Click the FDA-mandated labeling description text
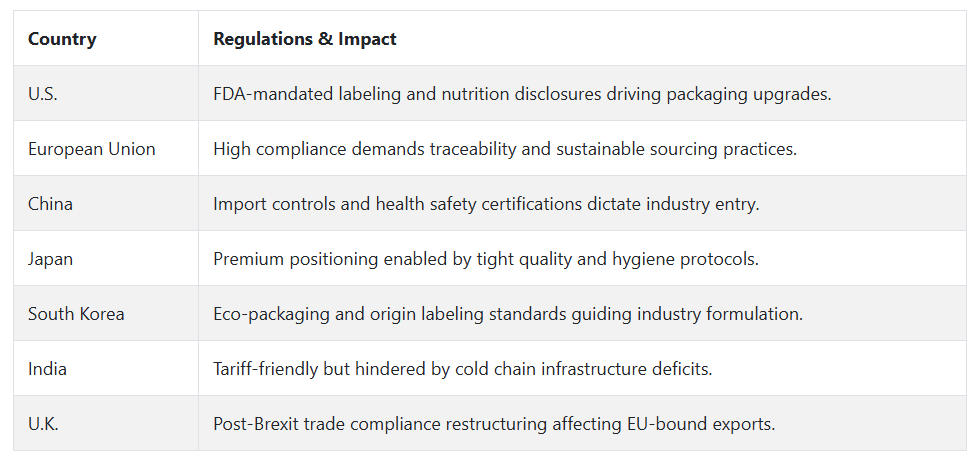This screenshot has height=456, width=977. [522, 94]
